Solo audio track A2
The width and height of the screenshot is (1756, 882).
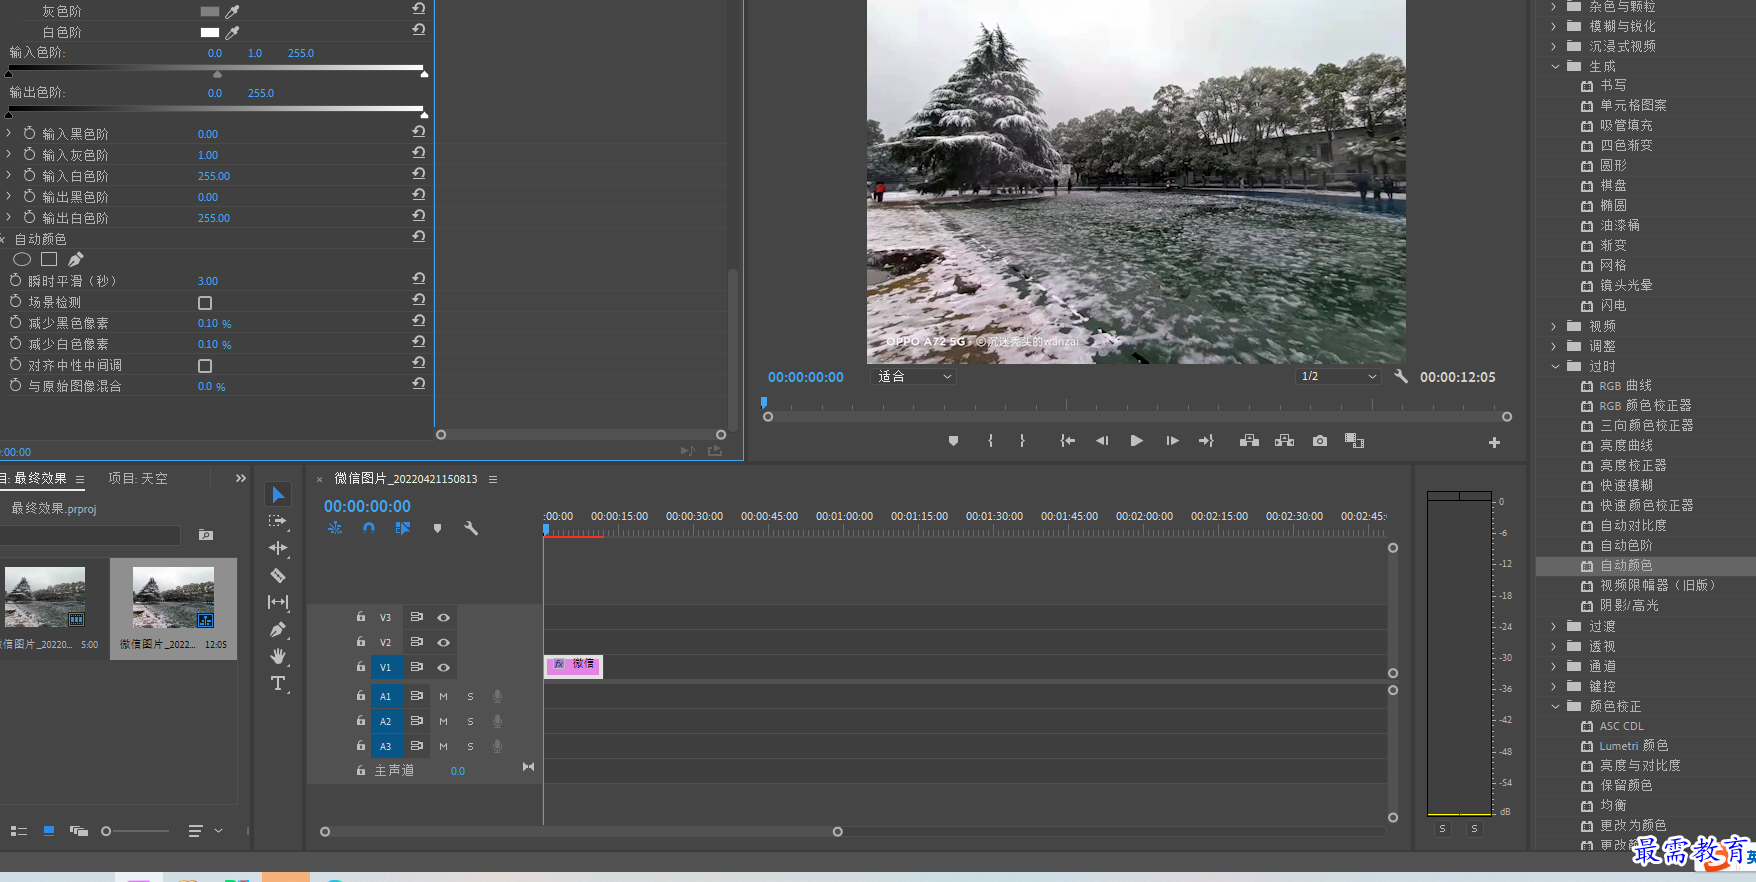pyautogui.click(x=470, y=721)
